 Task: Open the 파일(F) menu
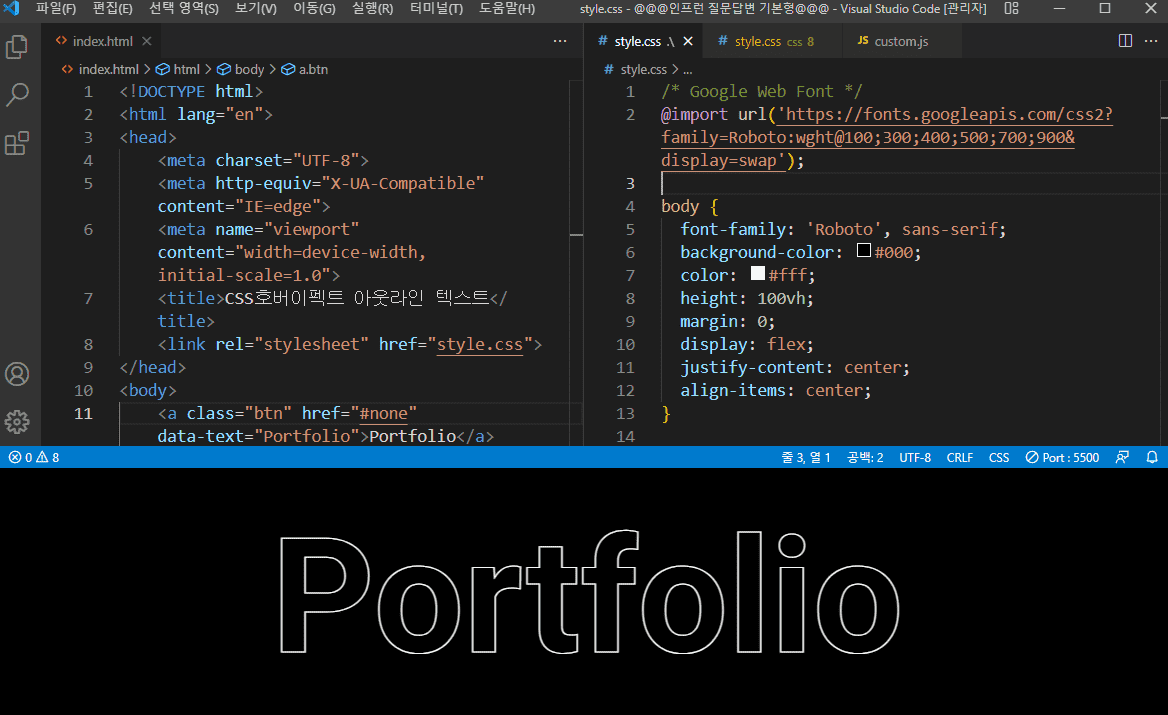point(56,8)
